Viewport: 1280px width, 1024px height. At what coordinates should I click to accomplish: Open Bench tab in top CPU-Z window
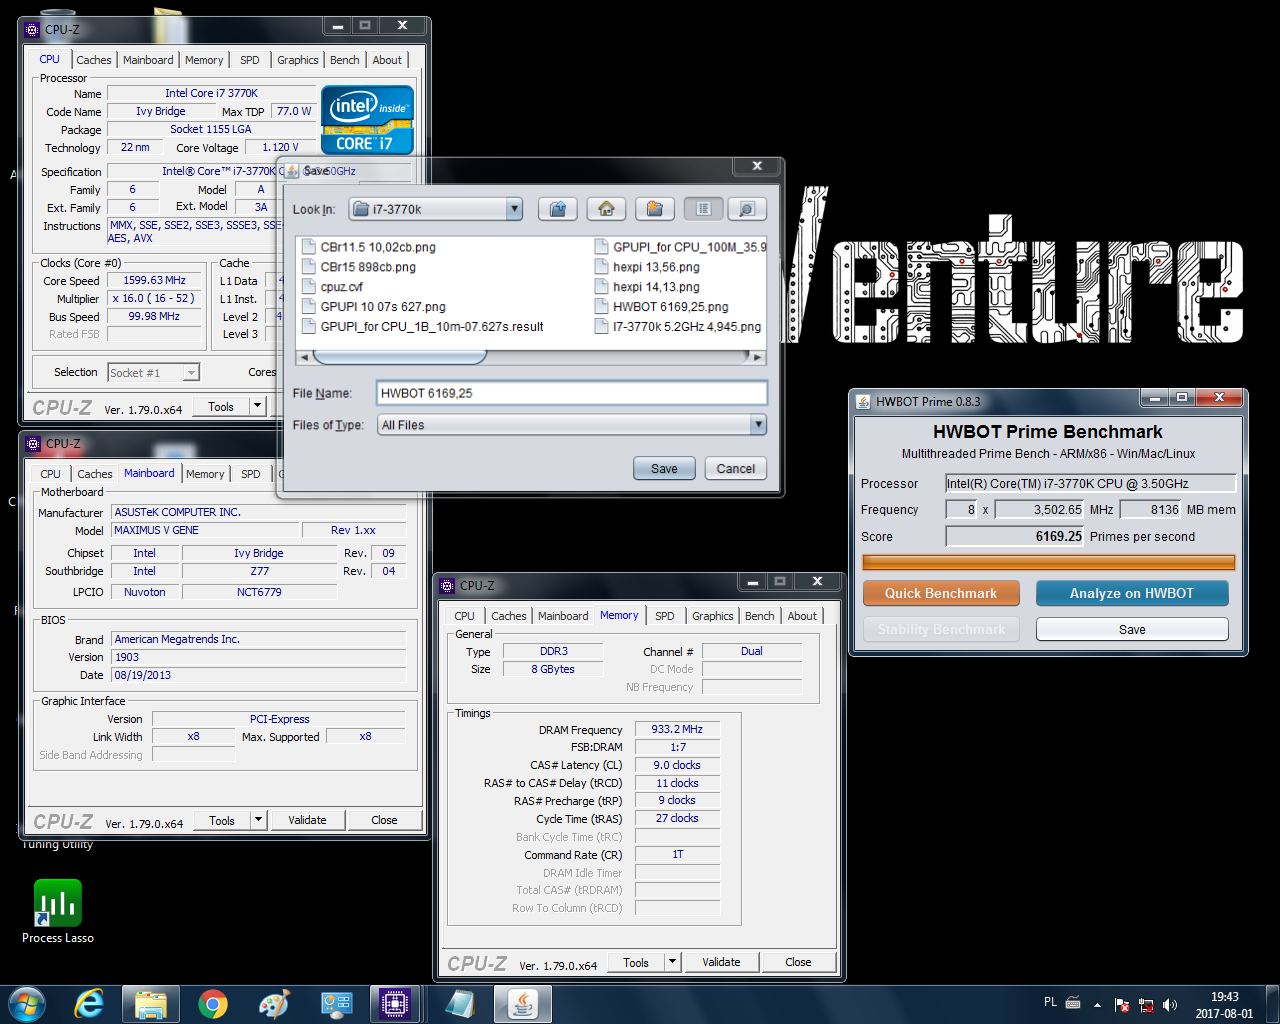tap(344, 60)
